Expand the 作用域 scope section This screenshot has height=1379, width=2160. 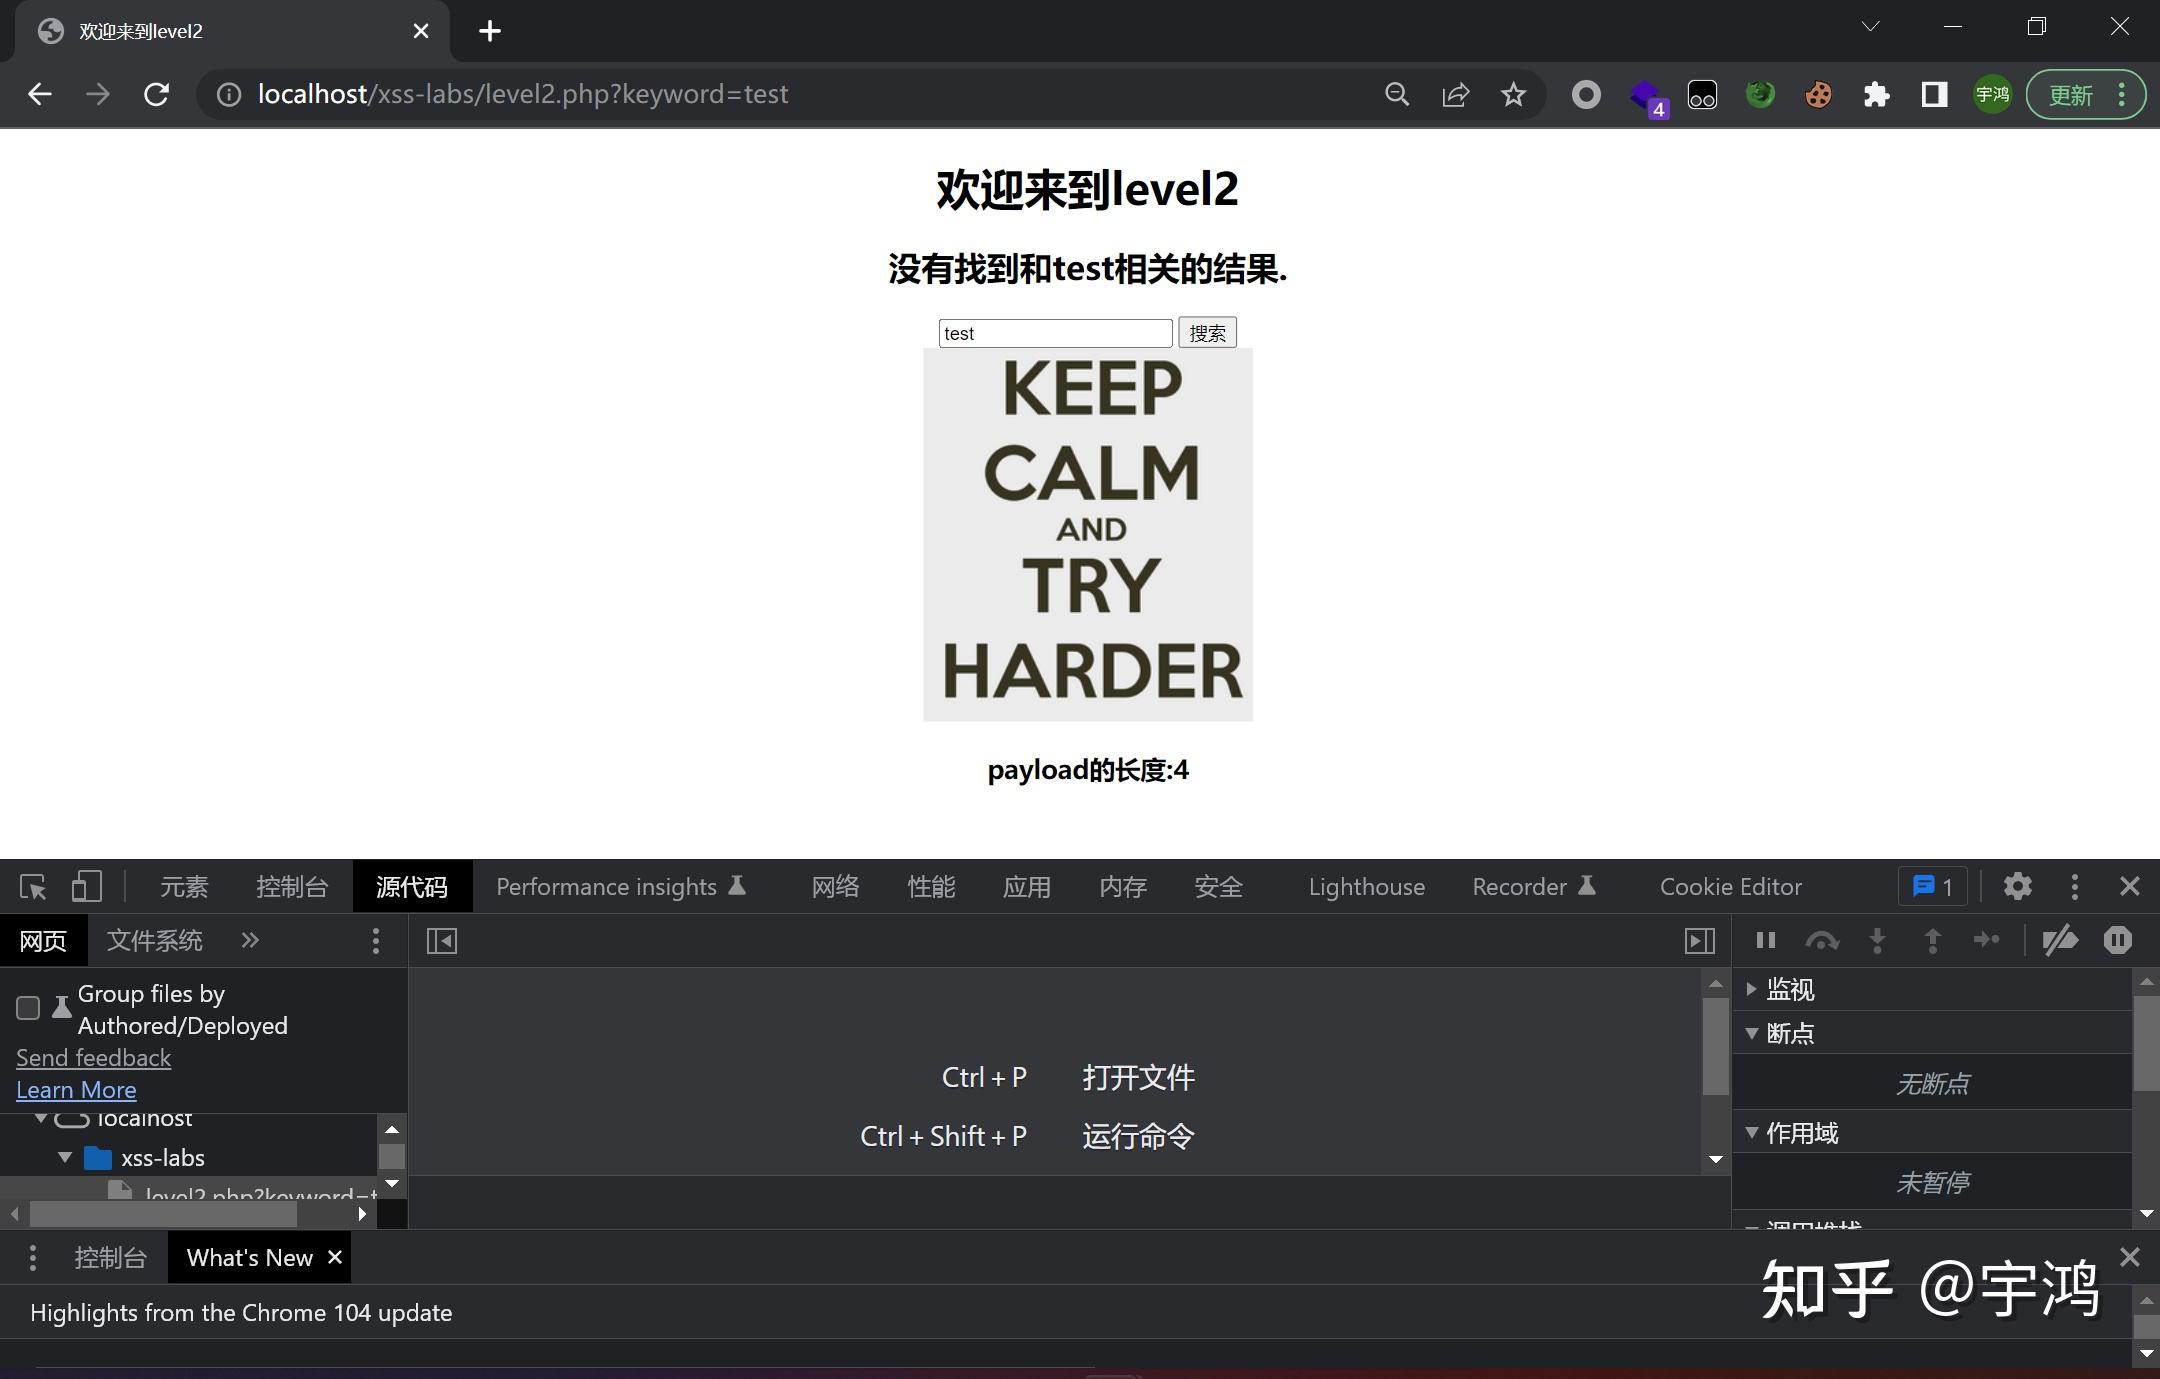(x=1753, y=1132)
